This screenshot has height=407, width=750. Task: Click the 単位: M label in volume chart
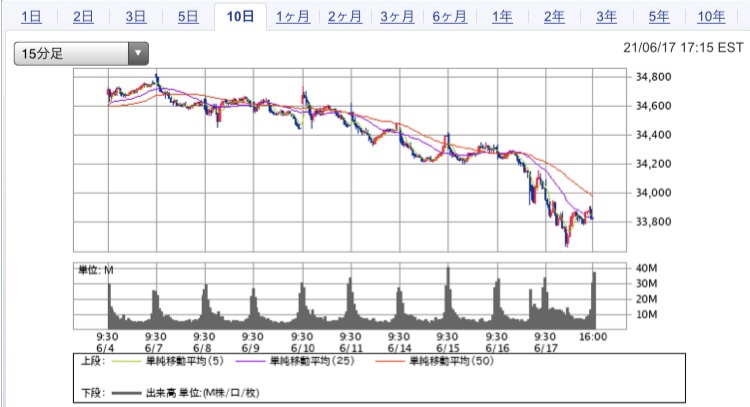click(96, 270)
